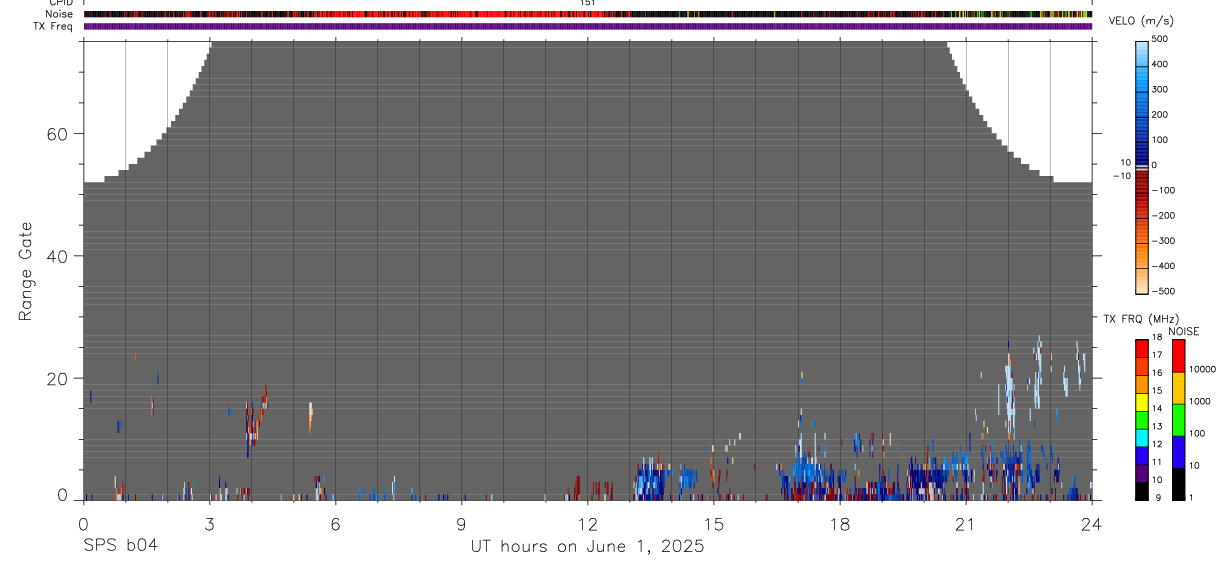This screenshot has width=1228, height=567.
Task: Click hour tick label 9 on time axis
Action: (x=462, y=523)
